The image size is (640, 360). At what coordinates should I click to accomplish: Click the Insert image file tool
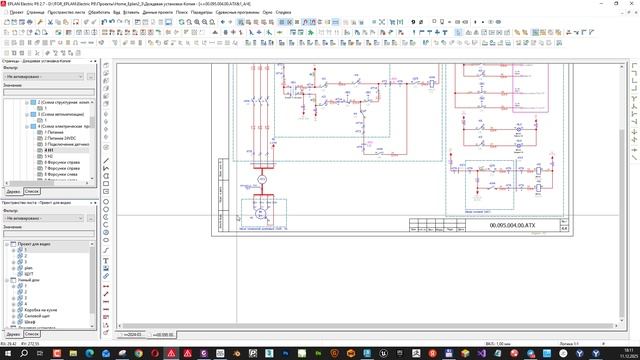click(x=106, y=268)
